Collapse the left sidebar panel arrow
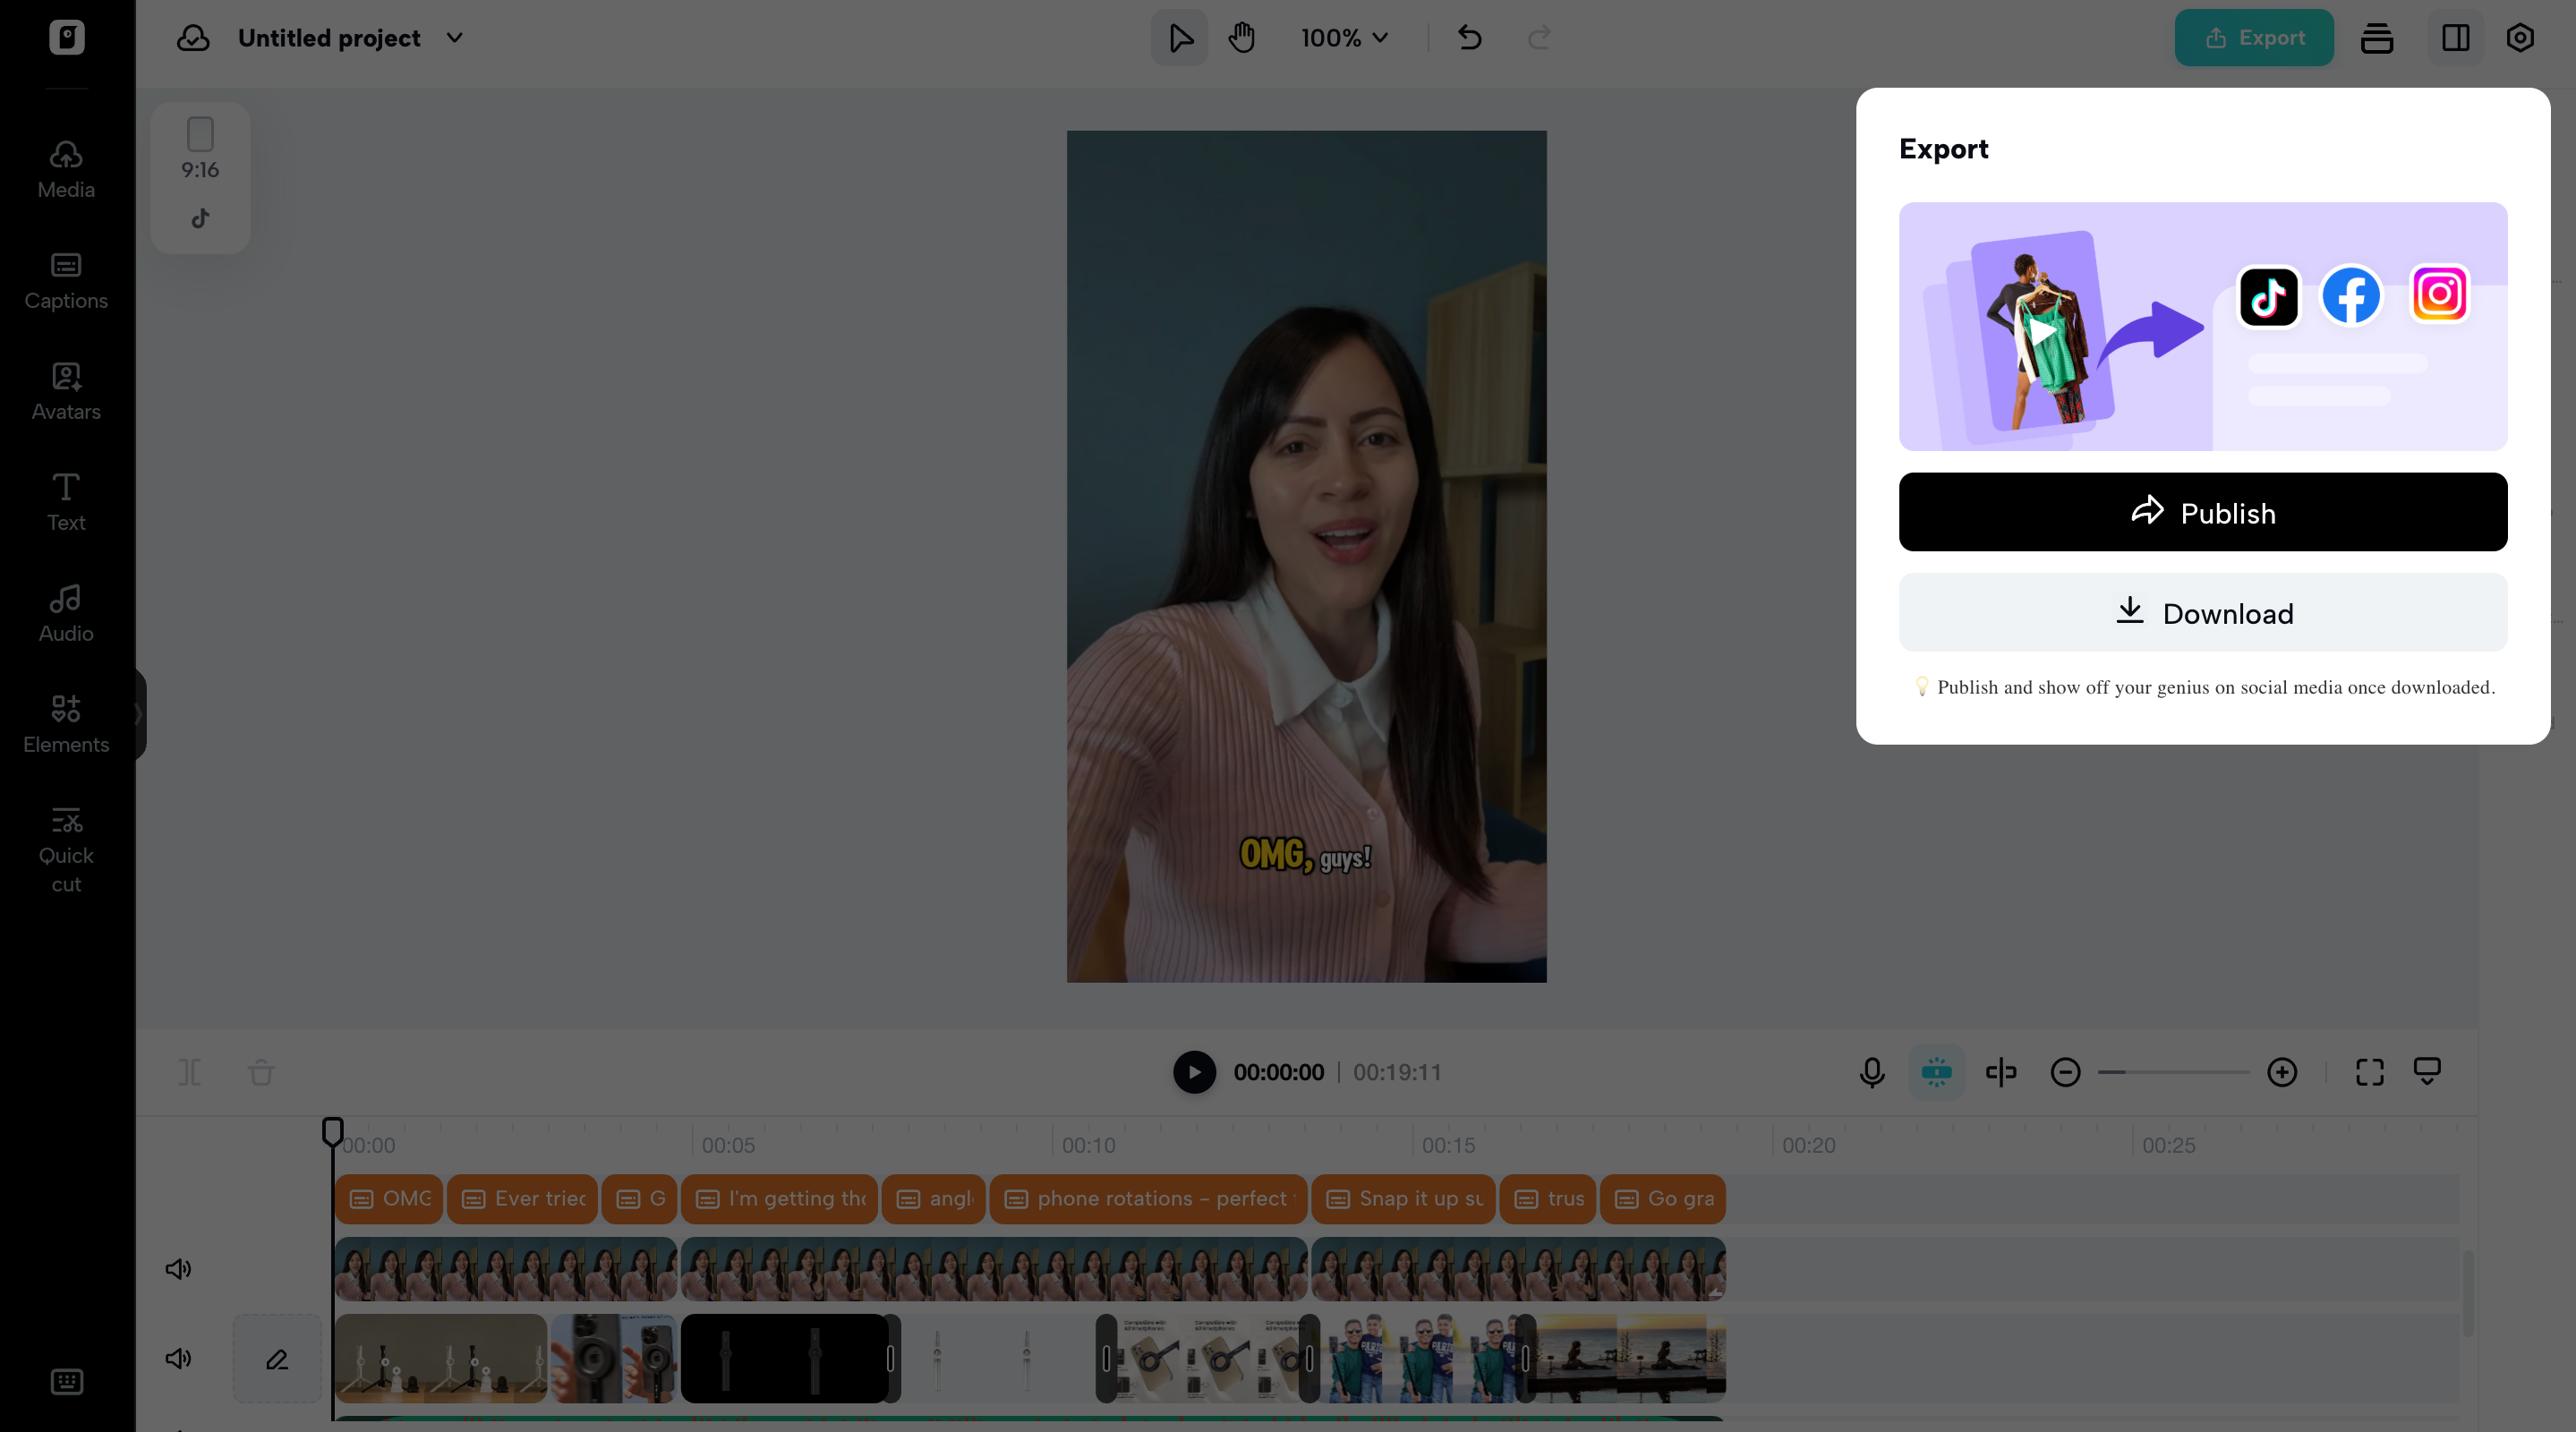The width and height of the screenshot is (2576, 1432). coord(138,714)
